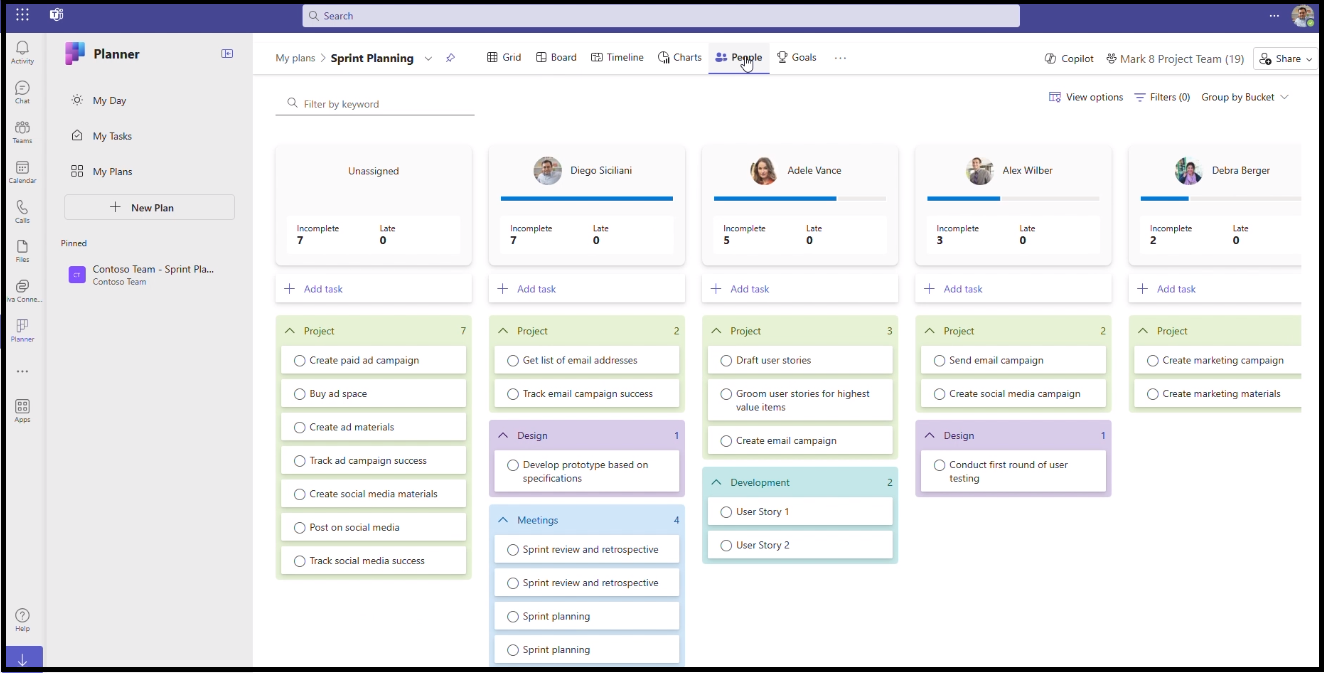Image resolution: width=1324 pixels, height=673 pixels.
Task: Collapse the Meetings bucket under Diego
Action: (x=504, y=520)
